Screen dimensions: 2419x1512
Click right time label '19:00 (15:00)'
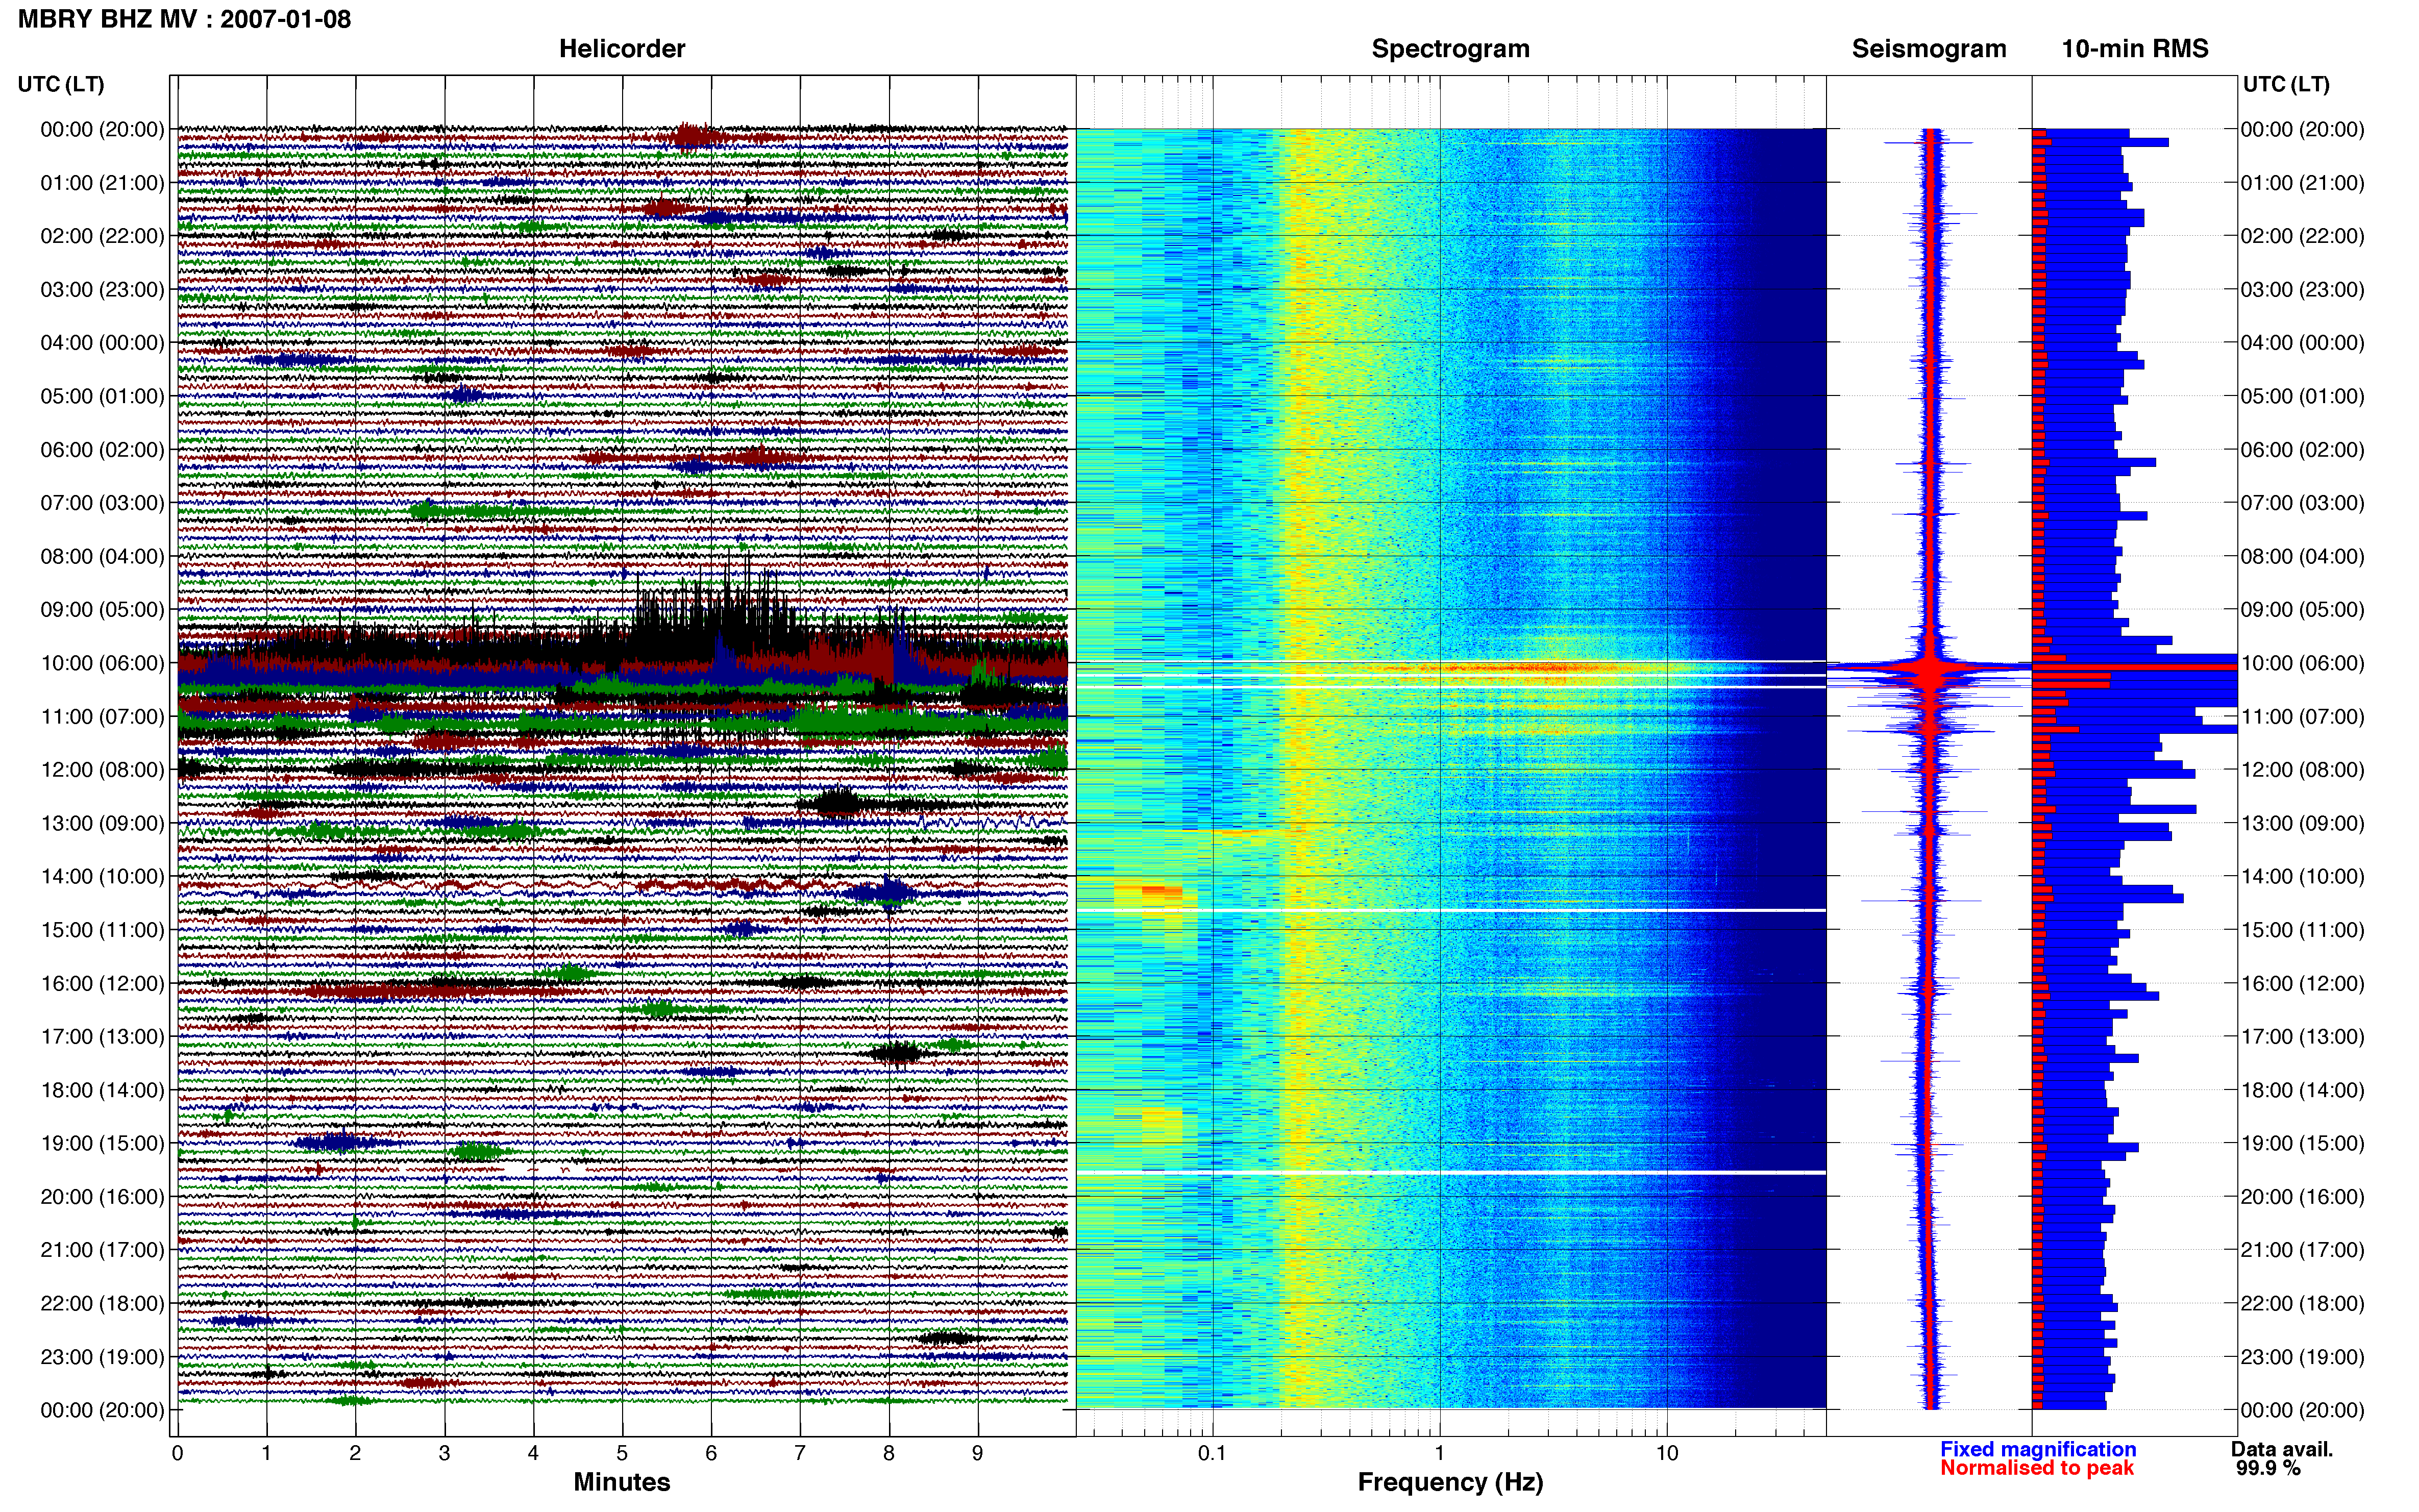coord(2302,1143)
